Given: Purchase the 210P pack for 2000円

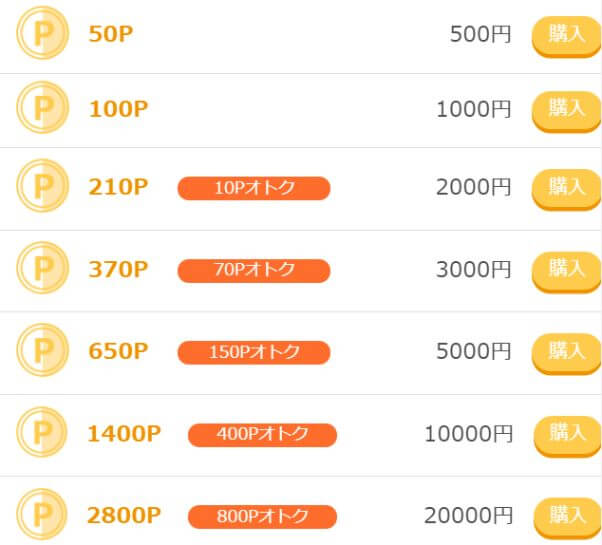Looking at the screenshot, I should [566, 187].
